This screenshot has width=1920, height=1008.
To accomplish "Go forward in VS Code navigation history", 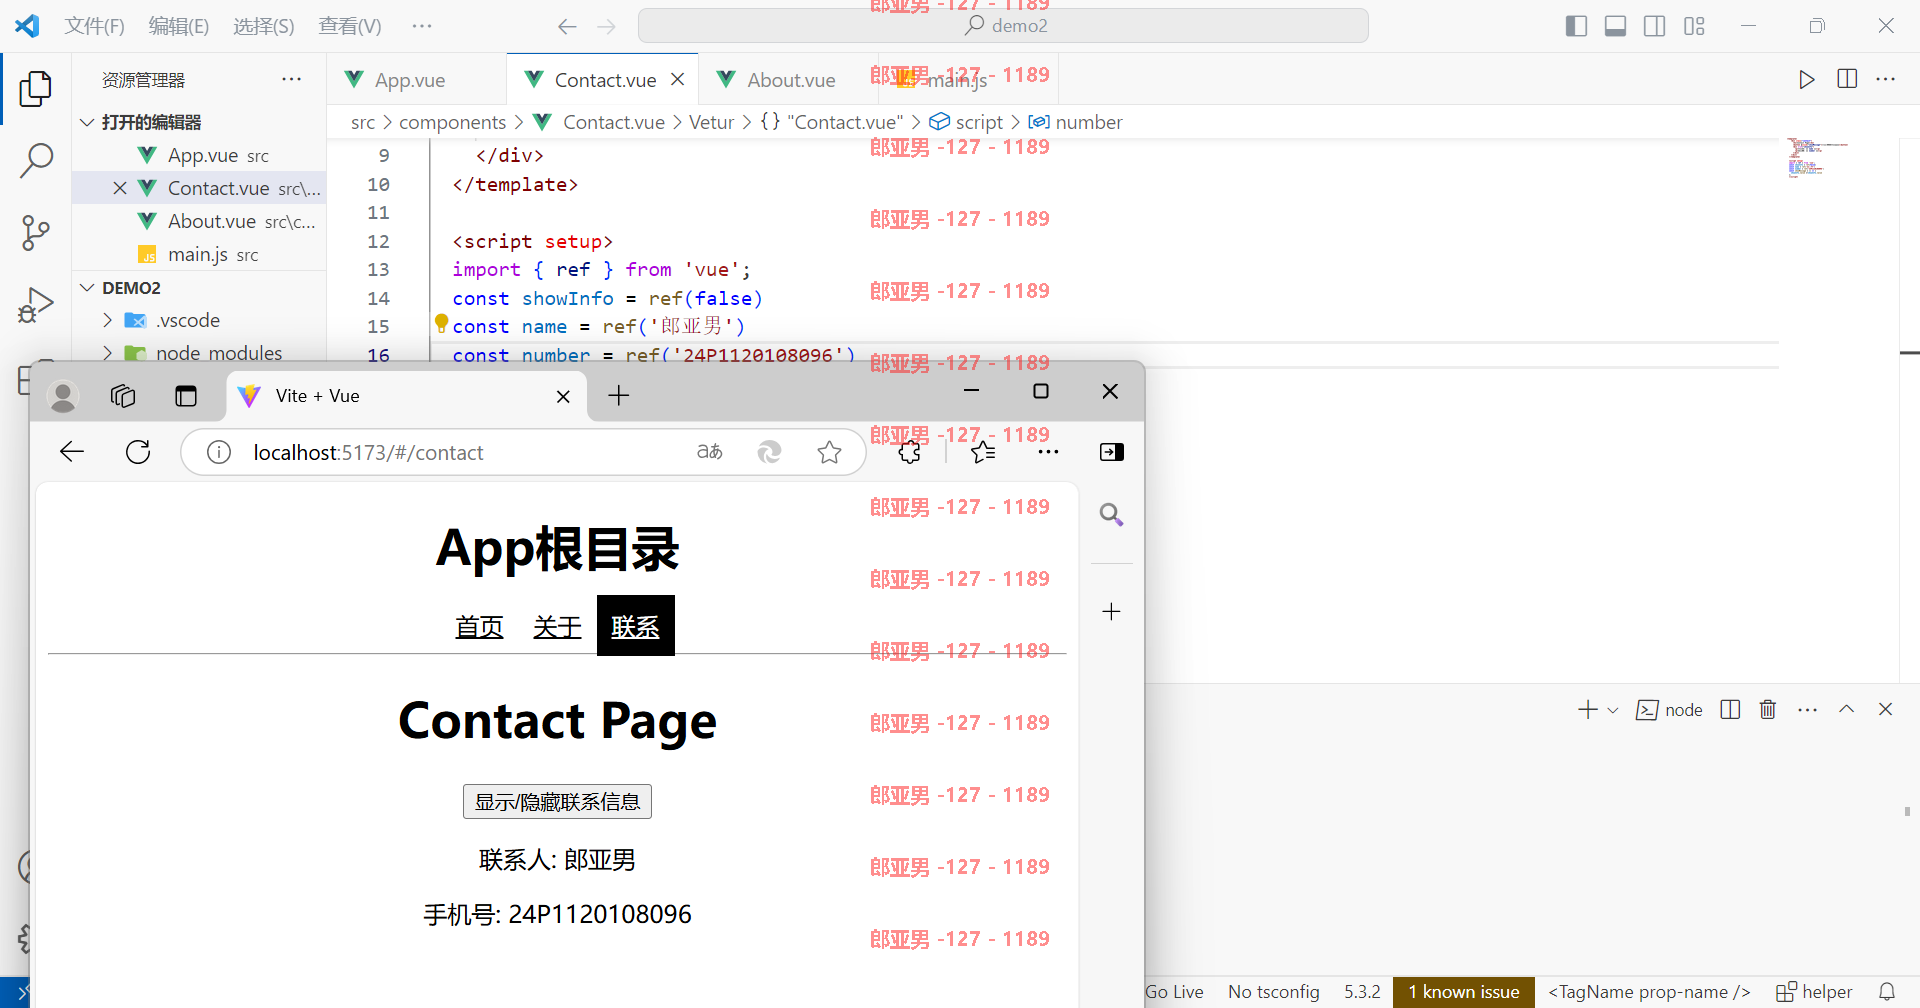I will coord(606,27).
